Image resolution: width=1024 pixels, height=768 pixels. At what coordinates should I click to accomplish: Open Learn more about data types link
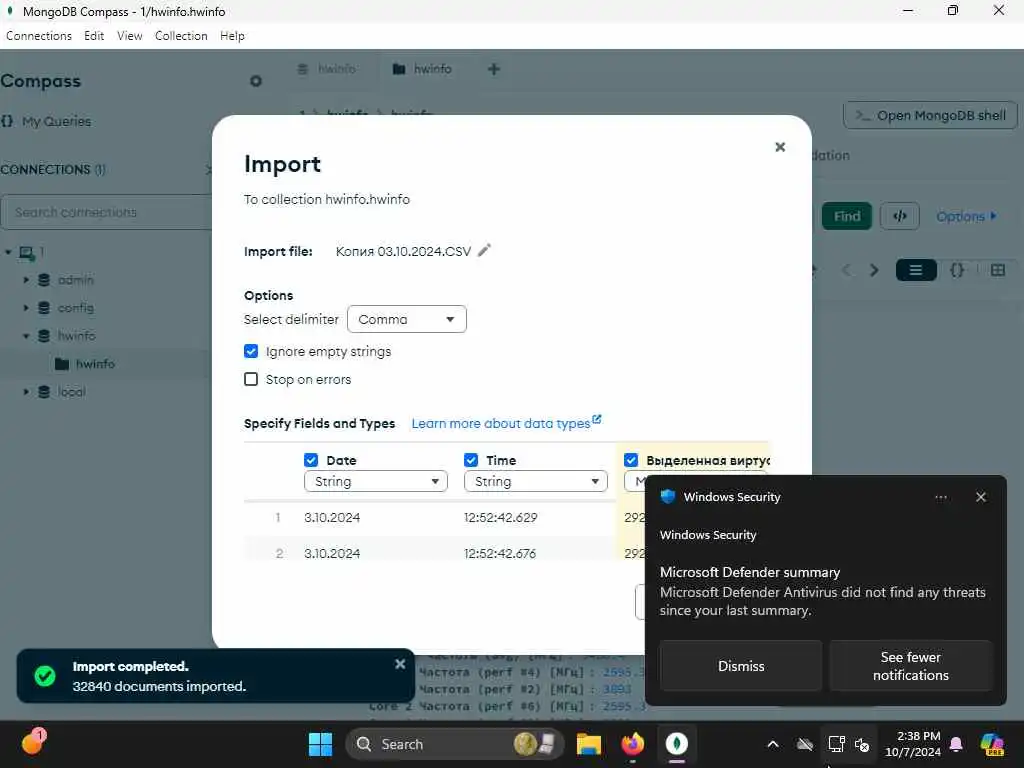[506, 423]
